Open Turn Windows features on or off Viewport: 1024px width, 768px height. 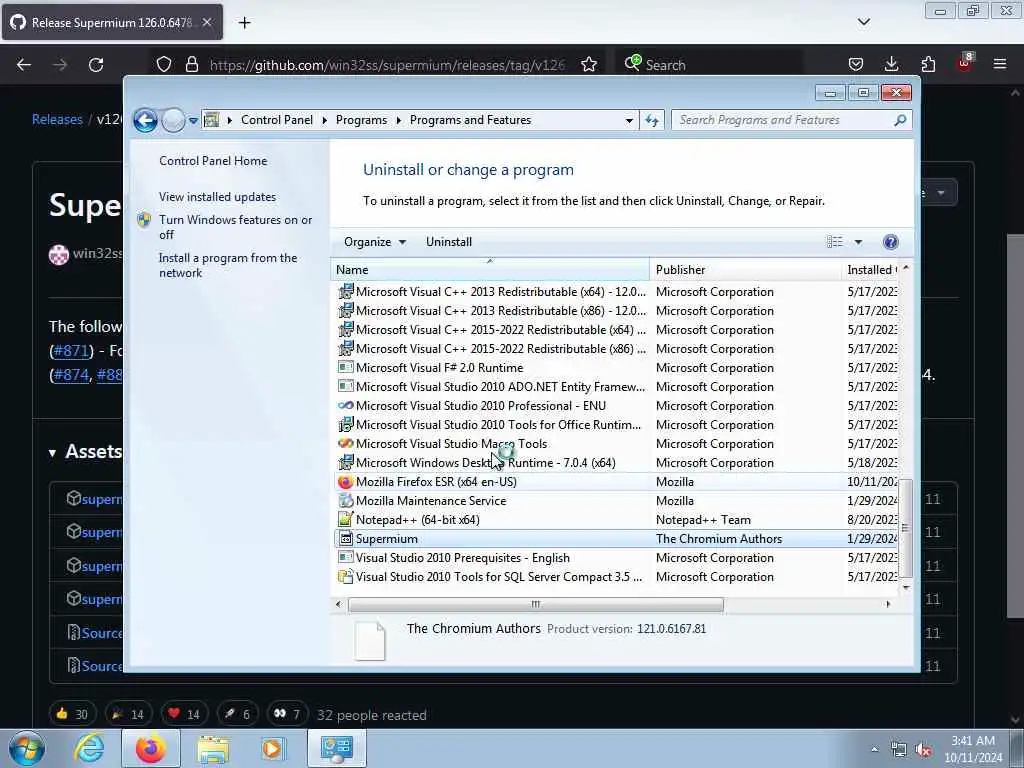(235, 227)
